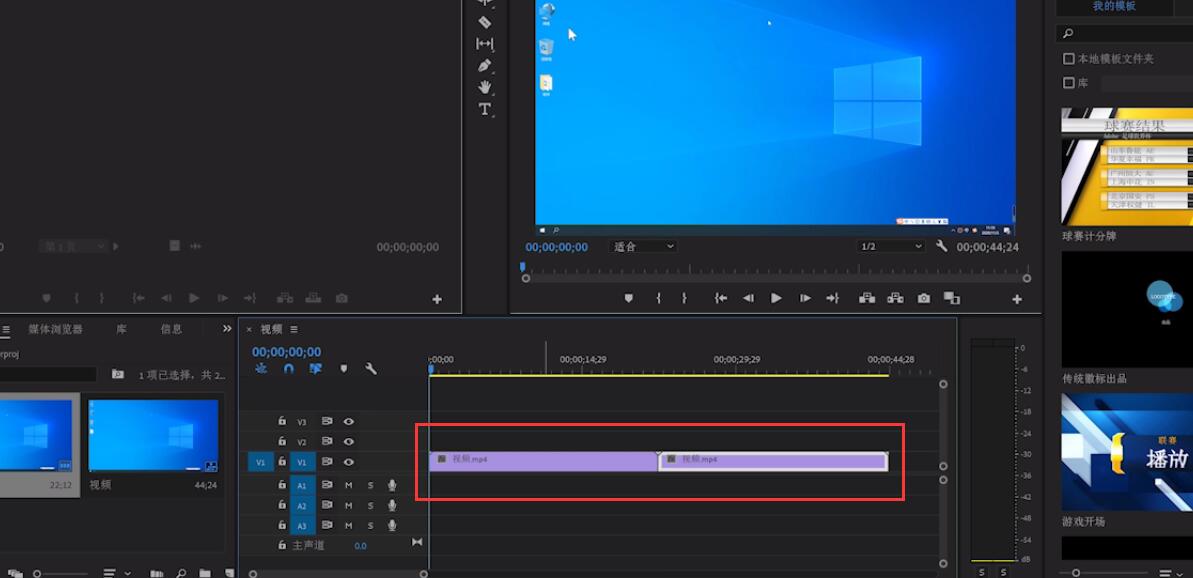Go to Out point in Program monitor
The image size is (1193, 578).
833,299
